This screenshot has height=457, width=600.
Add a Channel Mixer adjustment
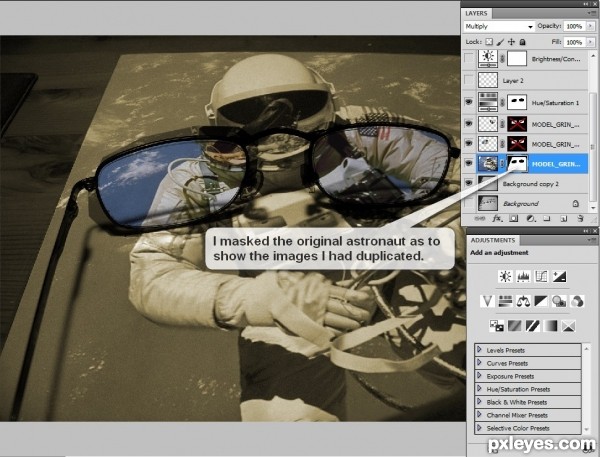coord(577,301)
